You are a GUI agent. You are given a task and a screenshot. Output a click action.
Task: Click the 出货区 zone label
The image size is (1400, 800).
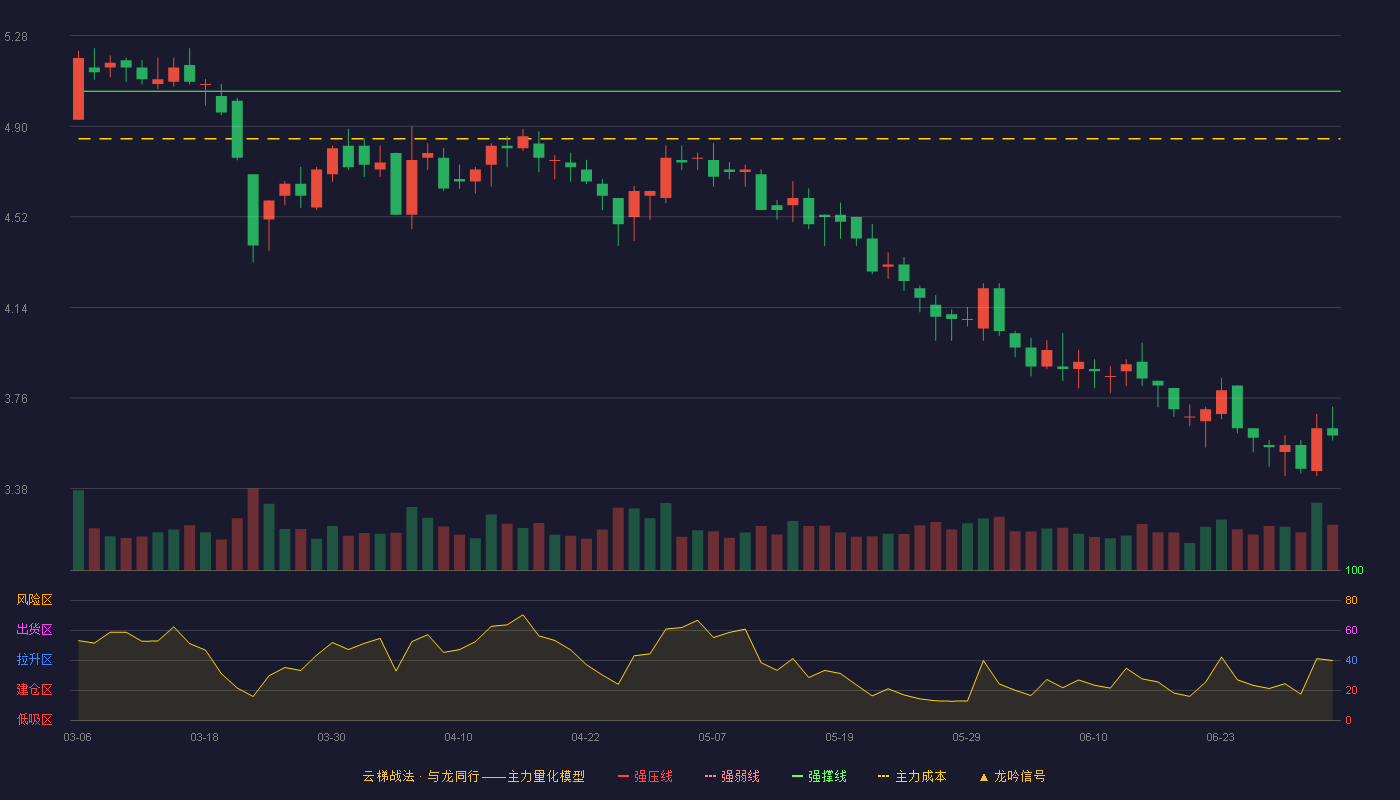tap(34, 630)
